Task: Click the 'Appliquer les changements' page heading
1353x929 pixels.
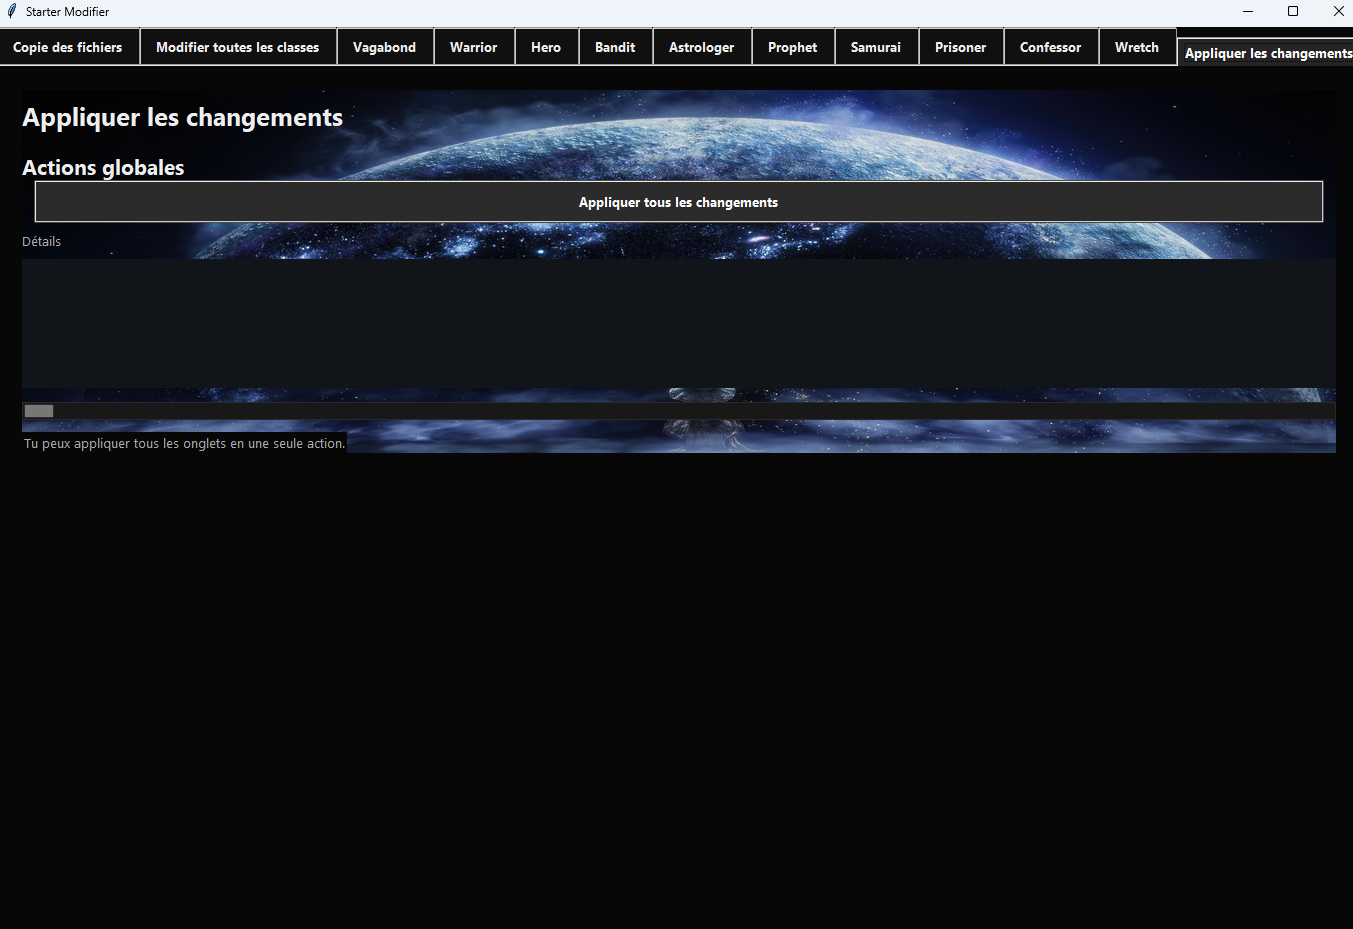Action: tap(183, 118)
